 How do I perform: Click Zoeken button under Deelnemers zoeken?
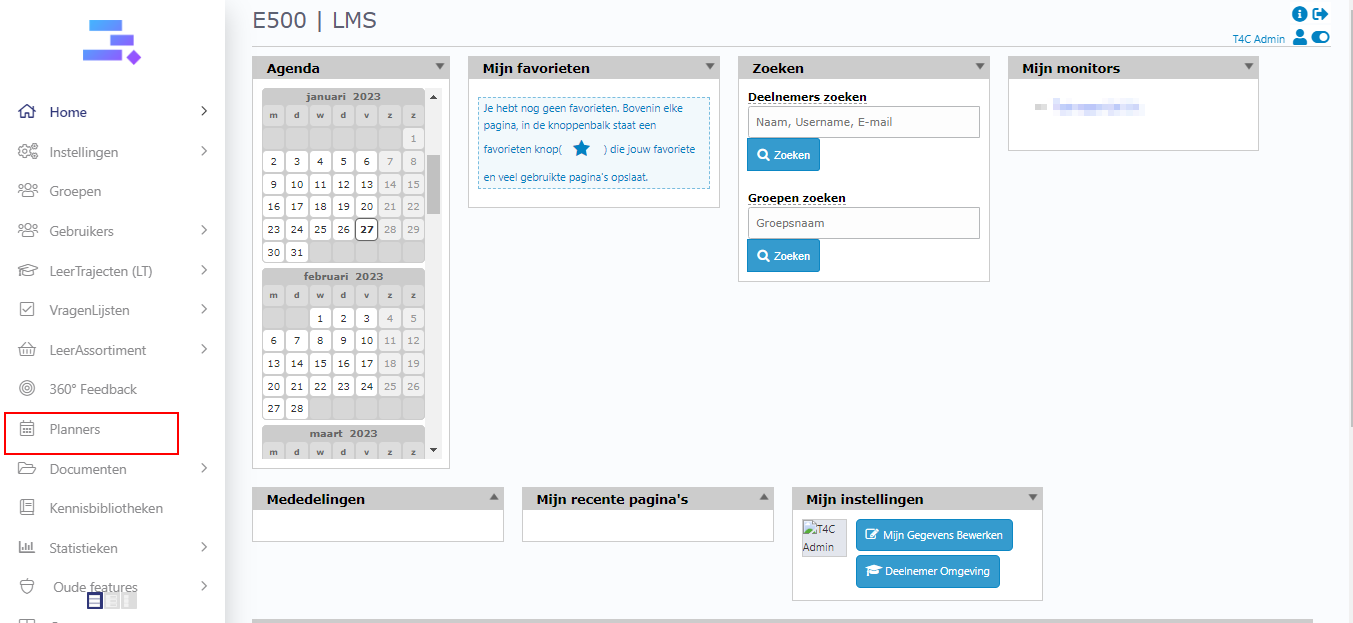click(x=783, y=155)
